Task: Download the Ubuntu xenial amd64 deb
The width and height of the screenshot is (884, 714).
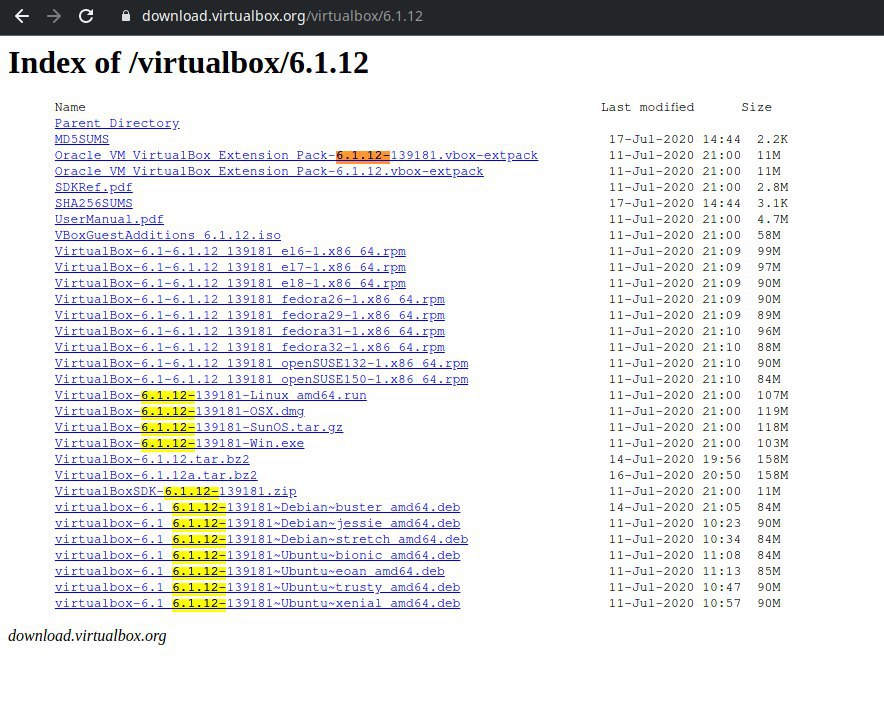Action: pyautogui.click(x=257, y=603)
